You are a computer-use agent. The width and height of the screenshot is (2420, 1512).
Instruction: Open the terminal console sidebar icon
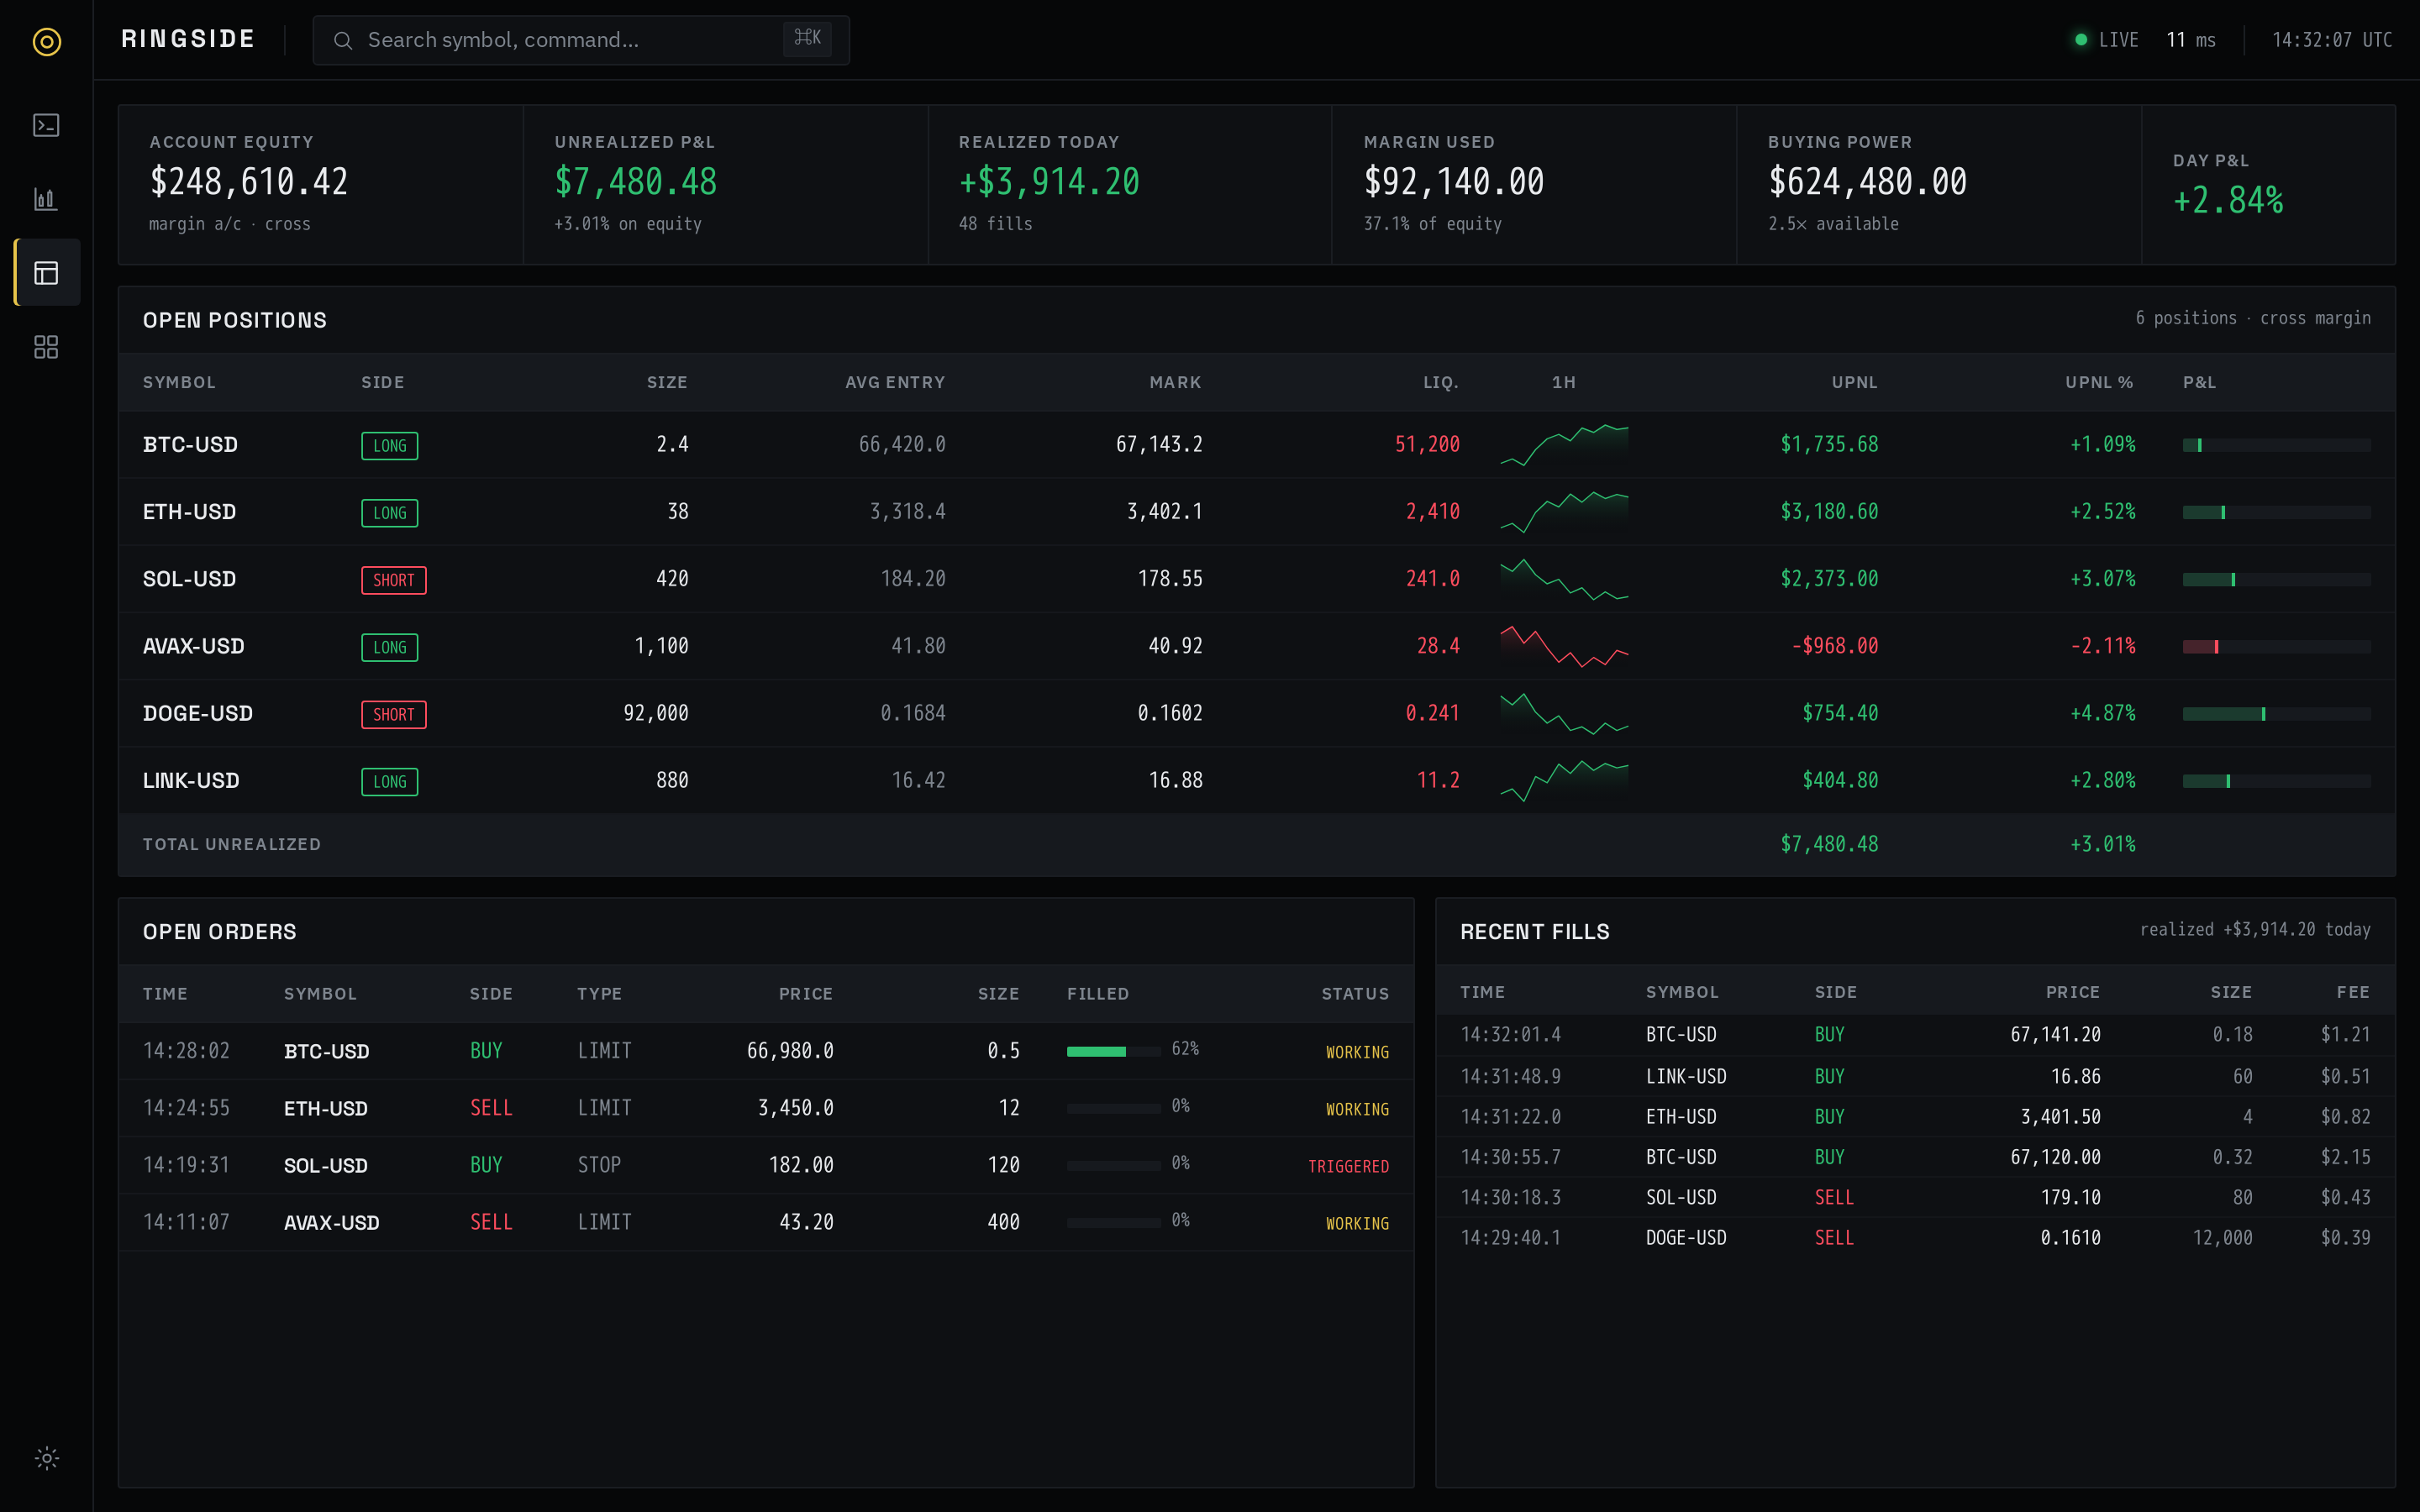point(47,125)
